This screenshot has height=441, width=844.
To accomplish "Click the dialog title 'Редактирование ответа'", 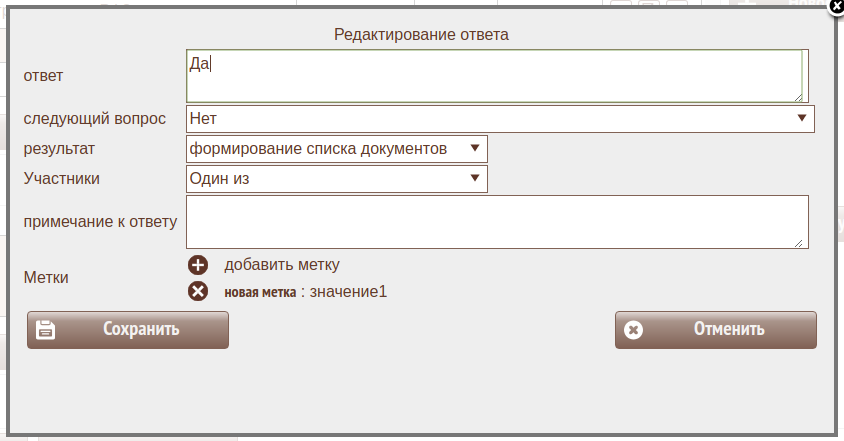I will [x=421, y=35].
